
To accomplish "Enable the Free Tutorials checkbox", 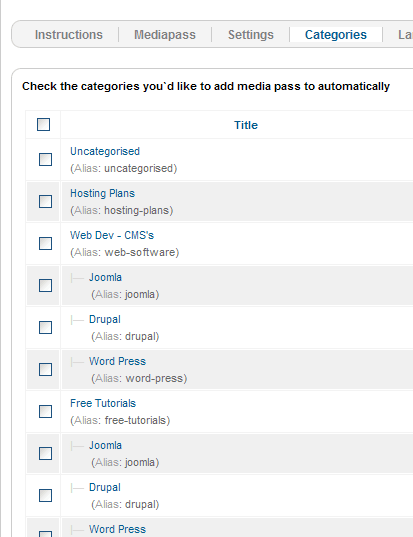I will 45,411.
